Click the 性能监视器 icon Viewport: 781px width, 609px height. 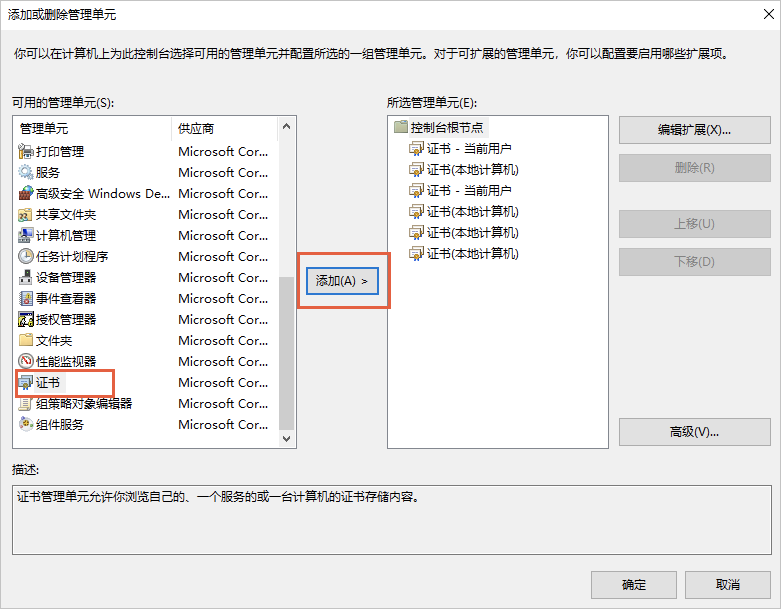pos(26,362)
